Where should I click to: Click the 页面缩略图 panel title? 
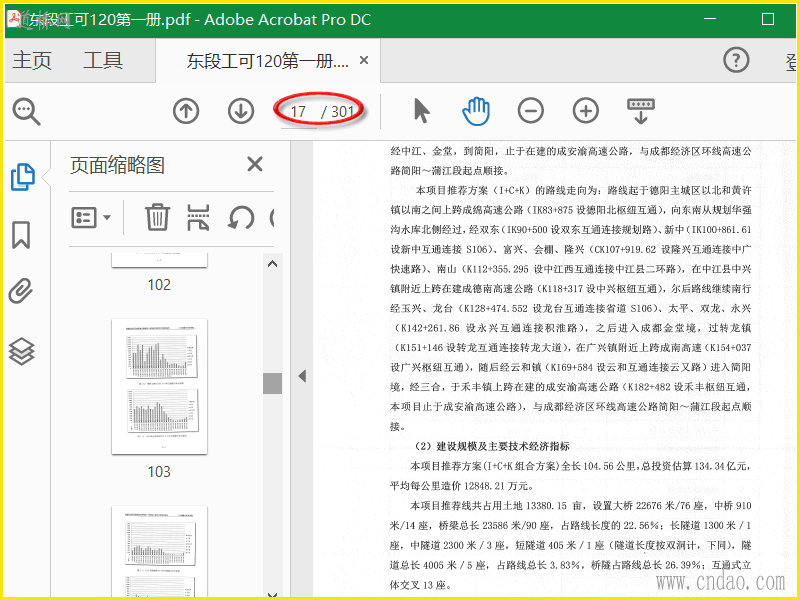coord(117,165)
